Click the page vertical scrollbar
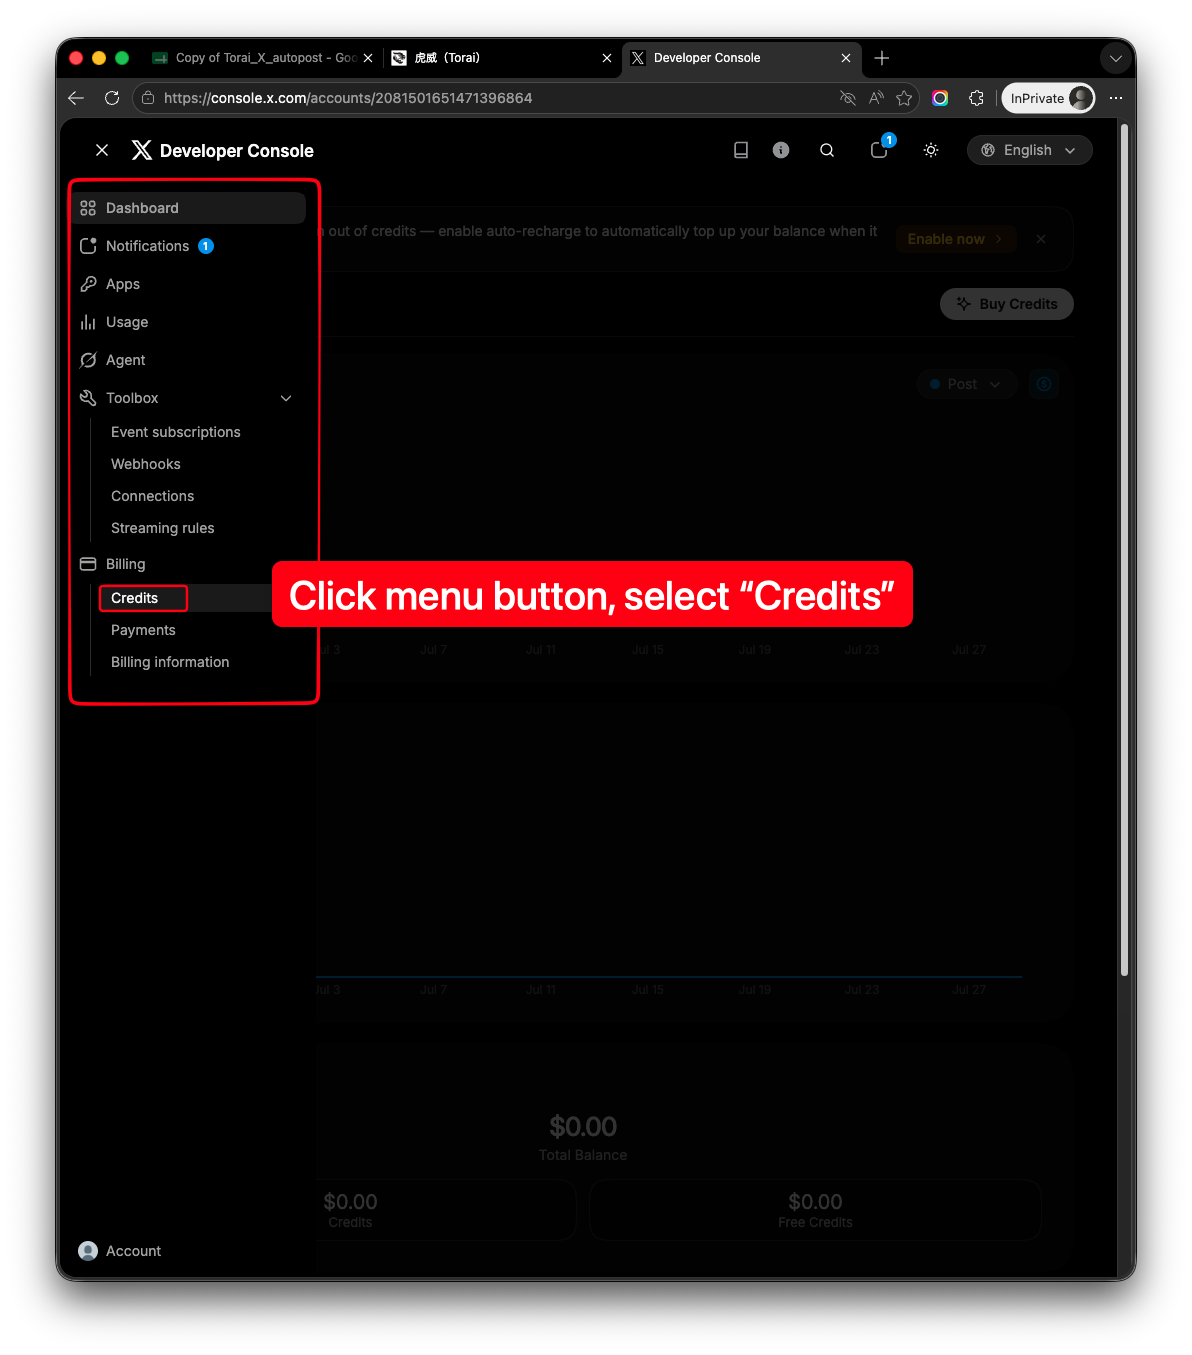 point(1124,550)
